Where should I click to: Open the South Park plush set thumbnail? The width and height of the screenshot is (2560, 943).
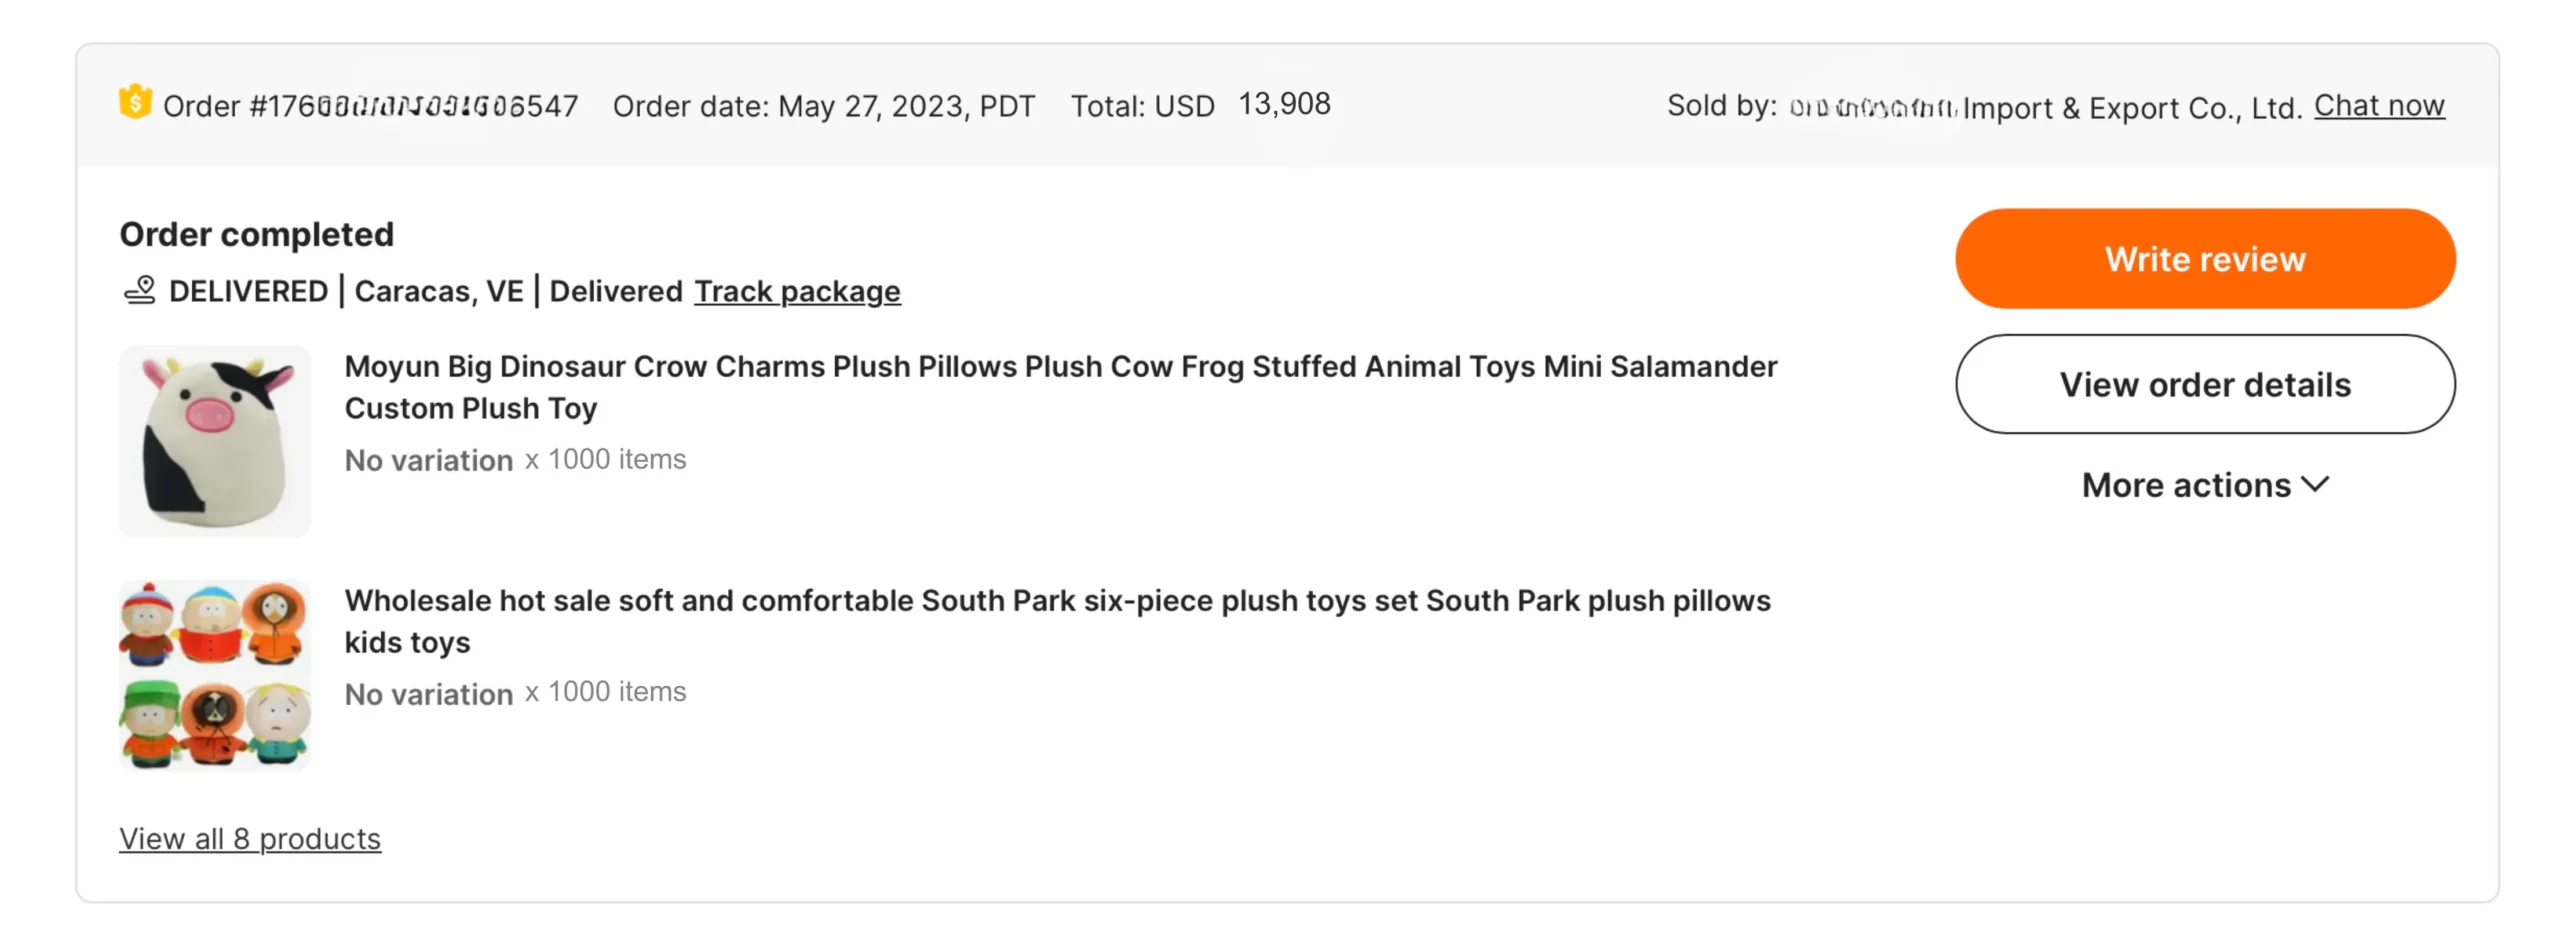point(215,675)
